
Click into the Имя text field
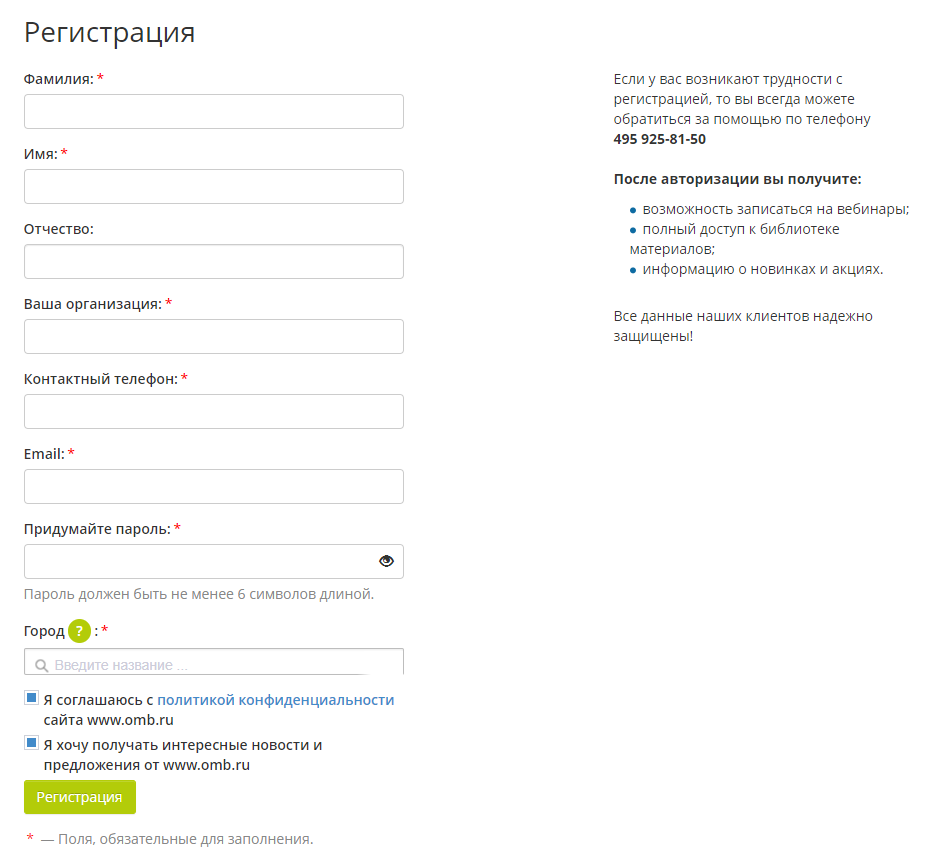click(213, 187)
